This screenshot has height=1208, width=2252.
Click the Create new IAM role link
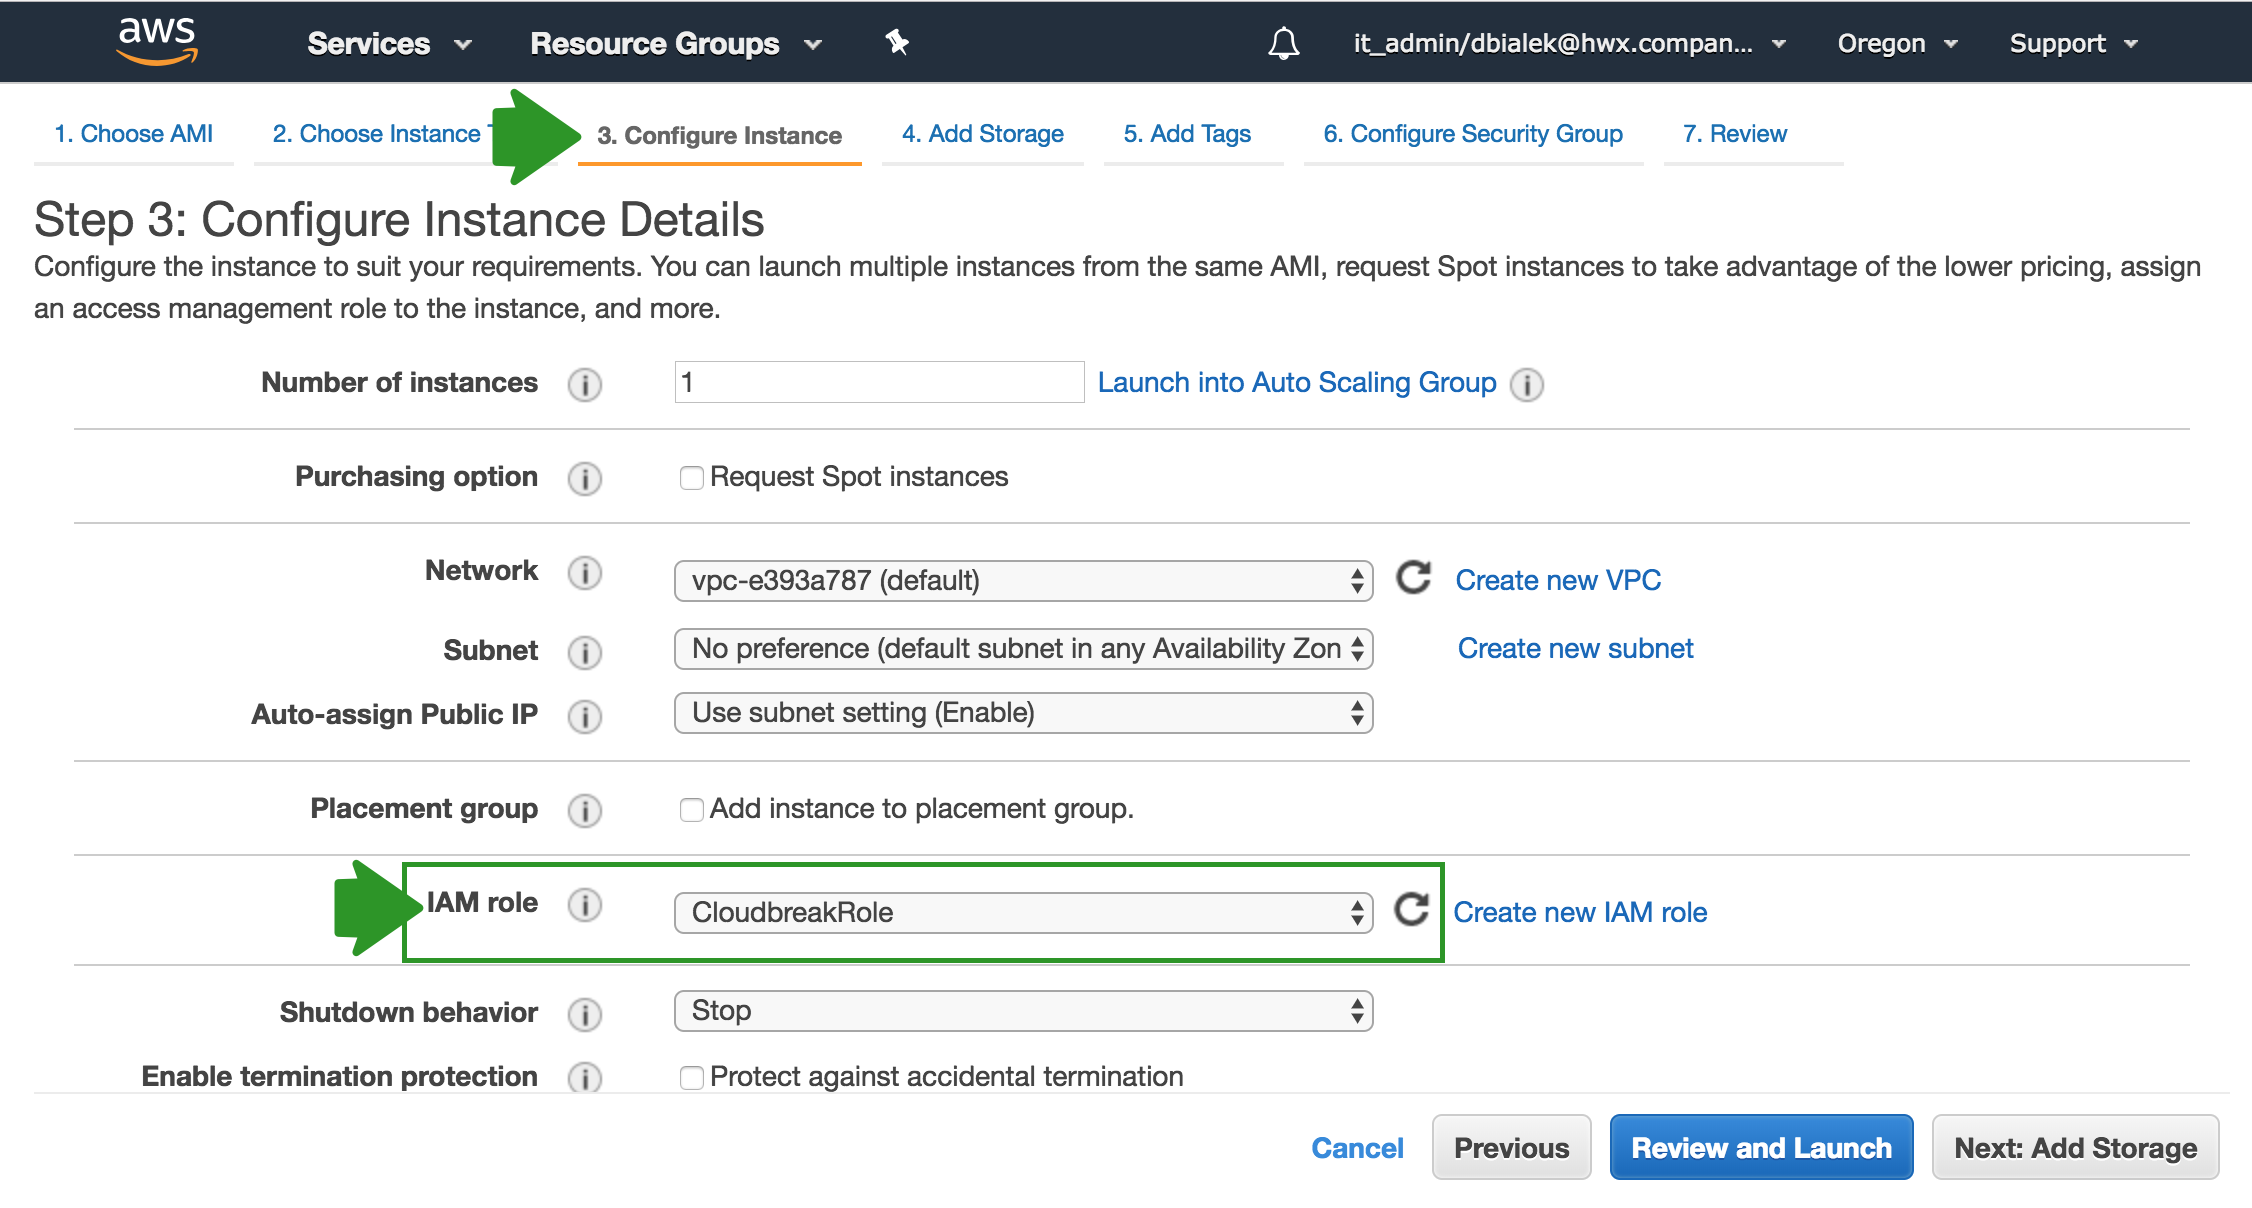pos(1580,912)
